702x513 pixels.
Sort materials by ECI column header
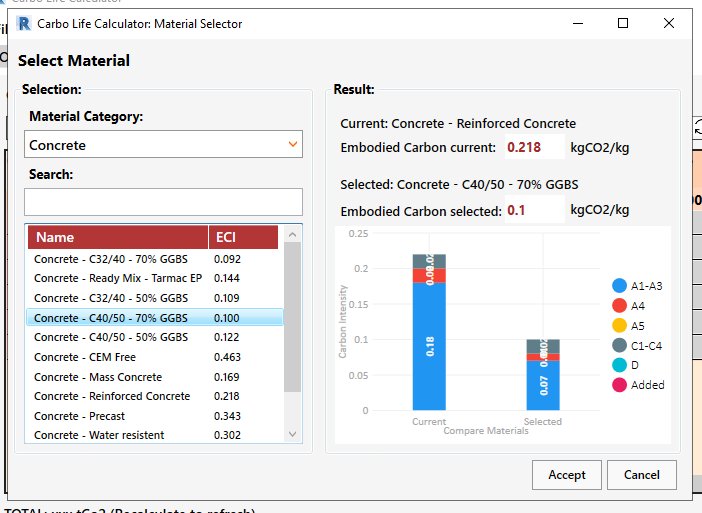(x=243, y=238)
